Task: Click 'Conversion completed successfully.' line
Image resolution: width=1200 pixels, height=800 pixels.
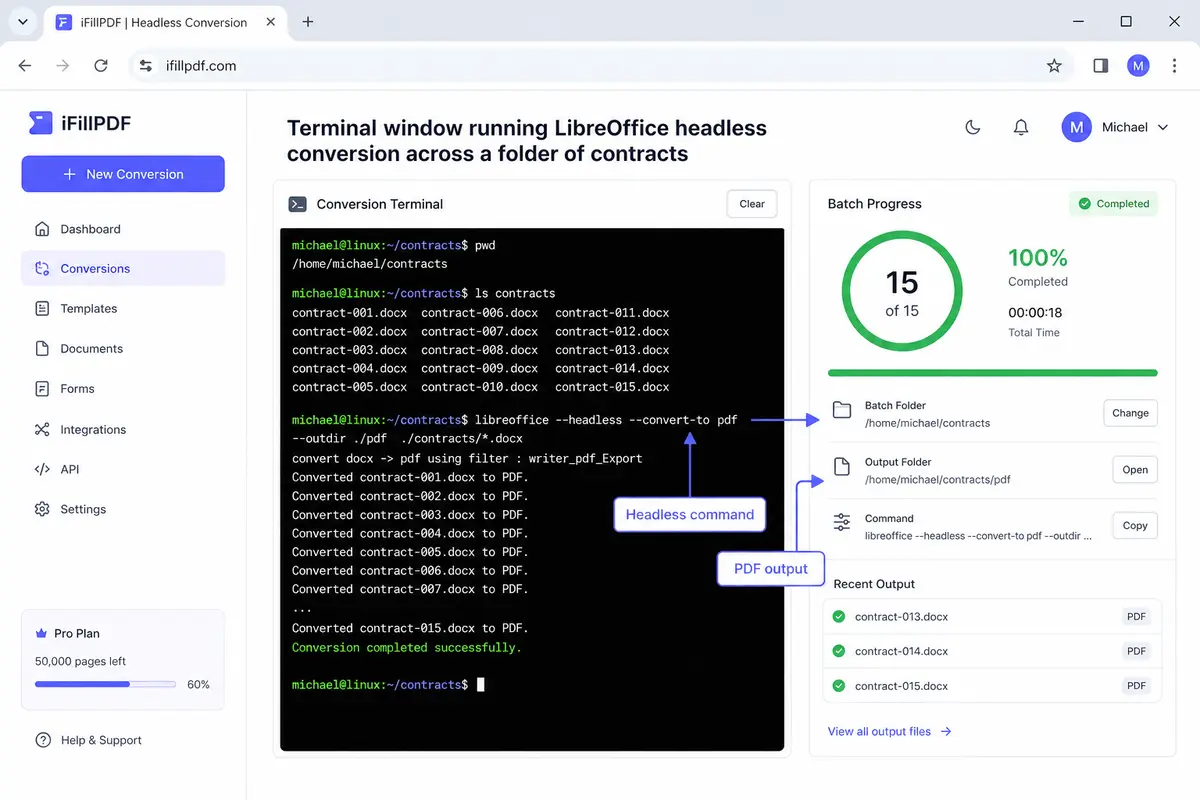Action: pos(407,648)
